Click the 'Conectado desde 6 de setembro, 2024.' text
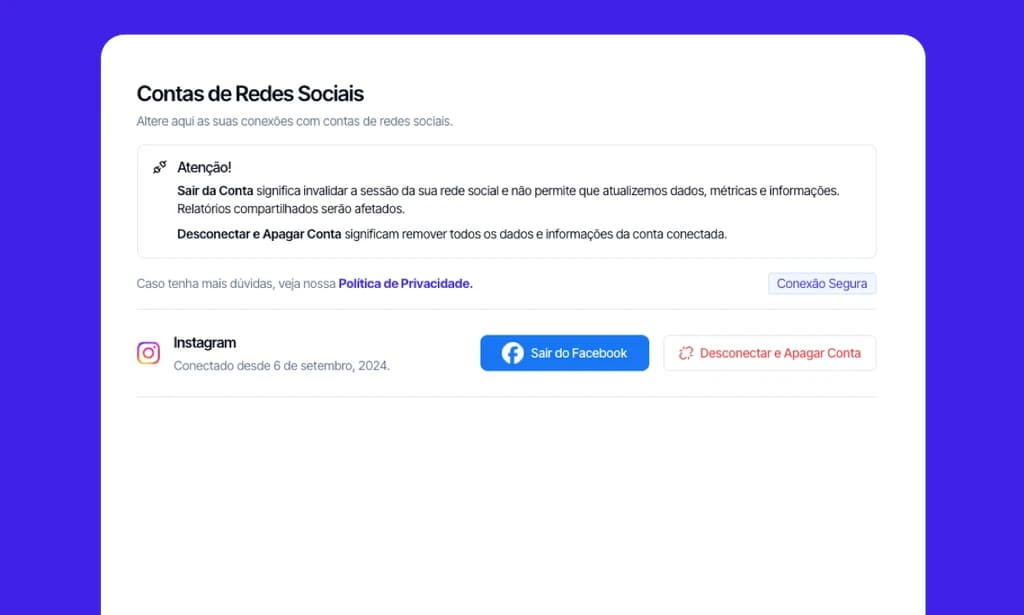Image resolution: width=1024 pixels, height=615 pixels. pyautogui.click(x=281, y=366)
